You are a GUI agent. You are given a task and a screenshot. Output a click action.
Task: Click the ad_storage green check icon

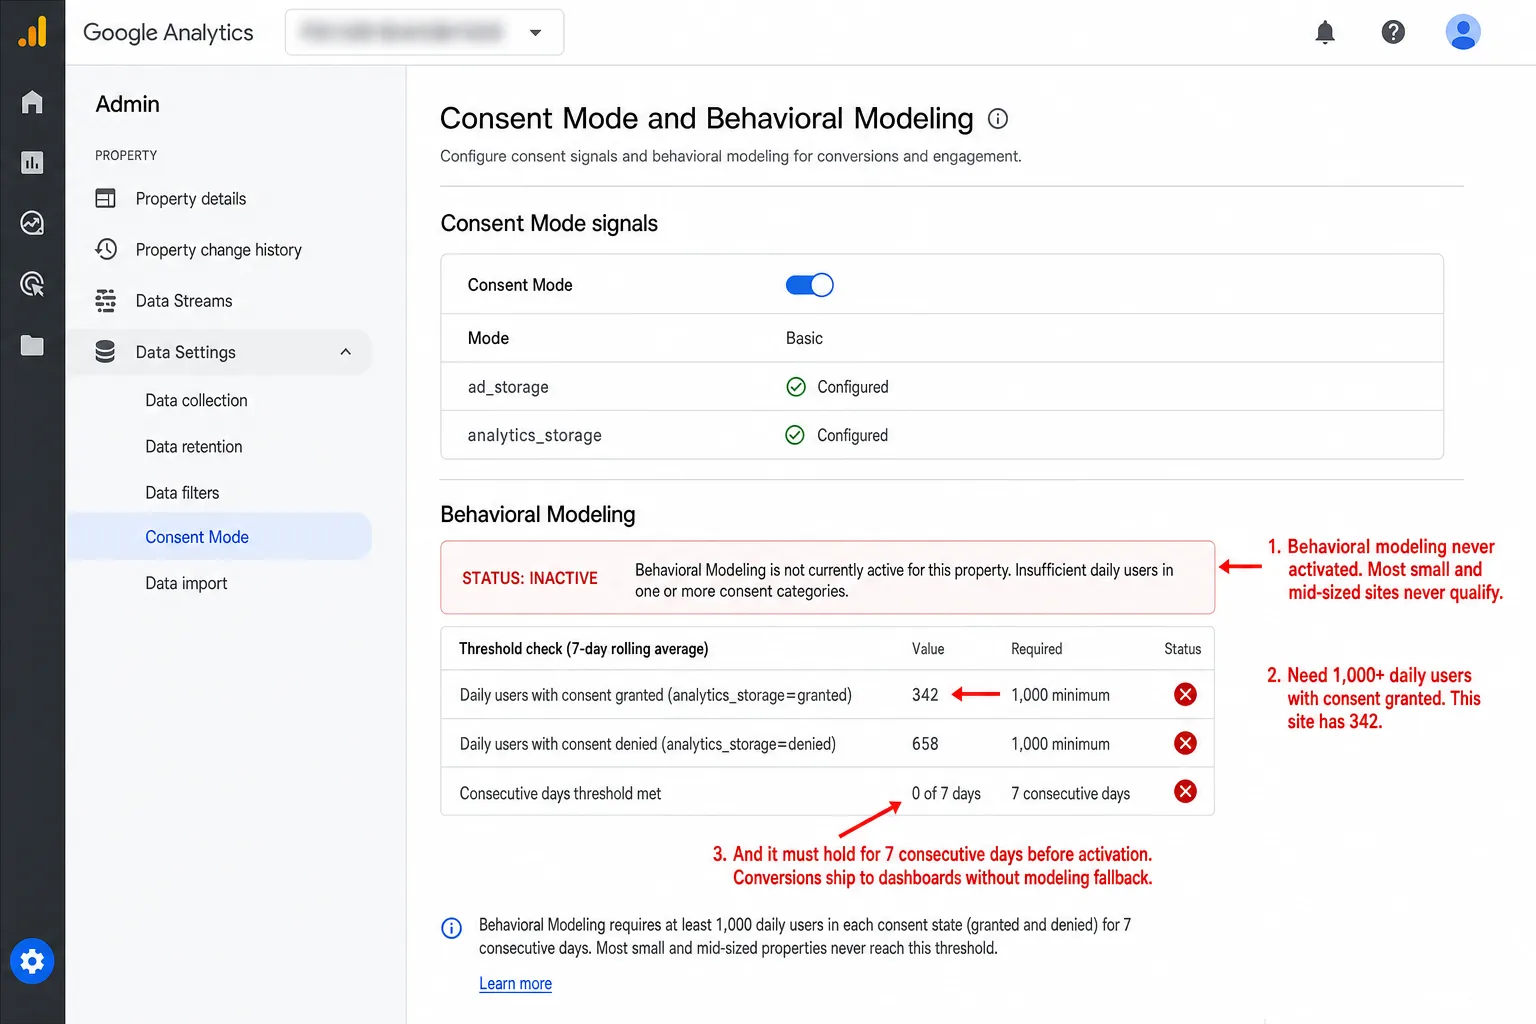[x=796, y=387]
